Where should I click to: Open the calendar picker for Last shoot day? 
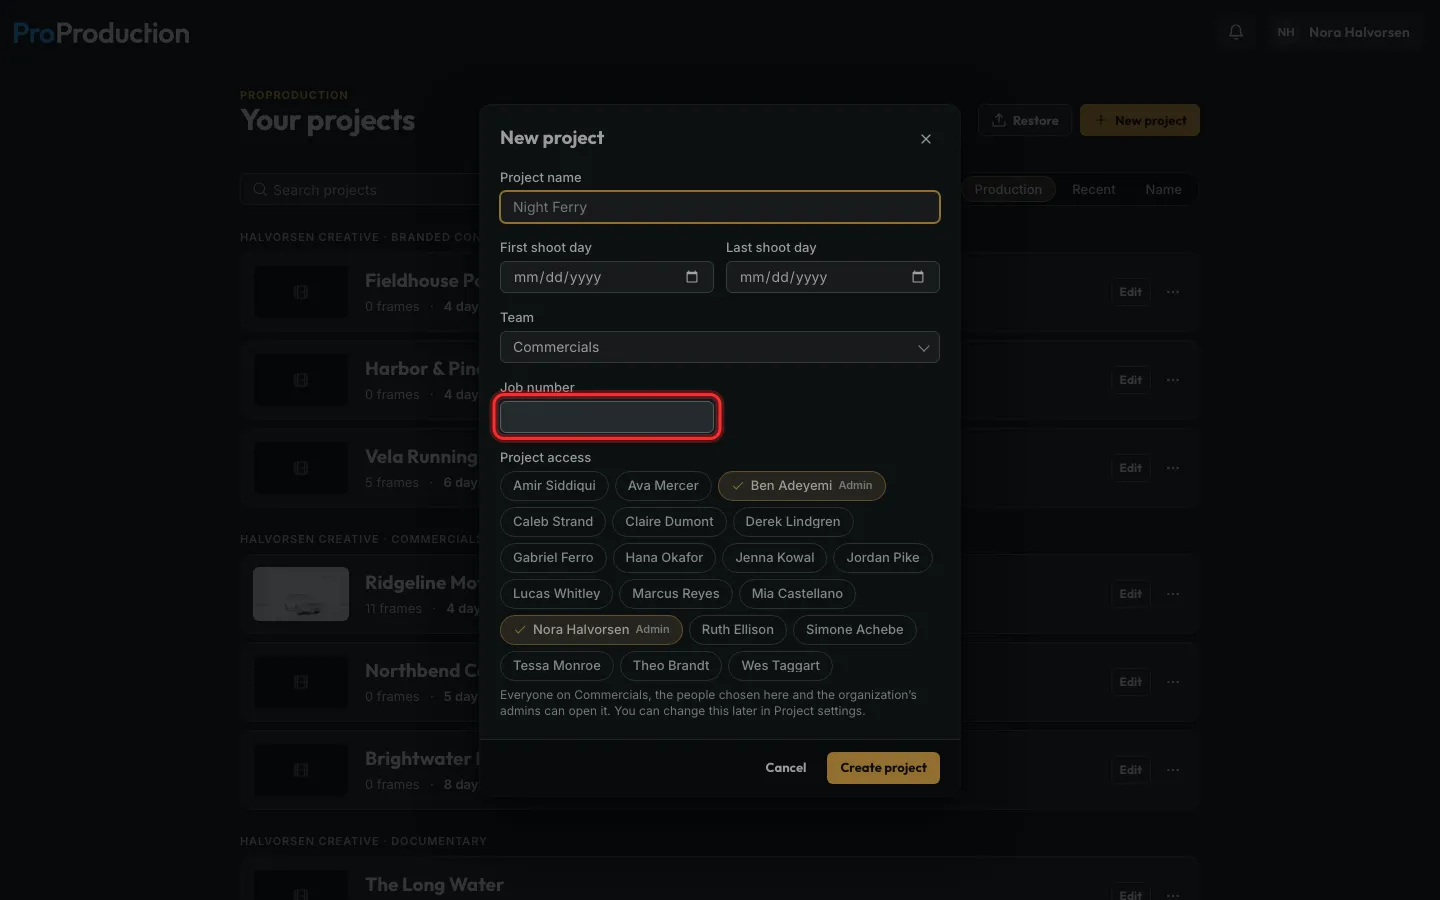(x=918, y=277)
